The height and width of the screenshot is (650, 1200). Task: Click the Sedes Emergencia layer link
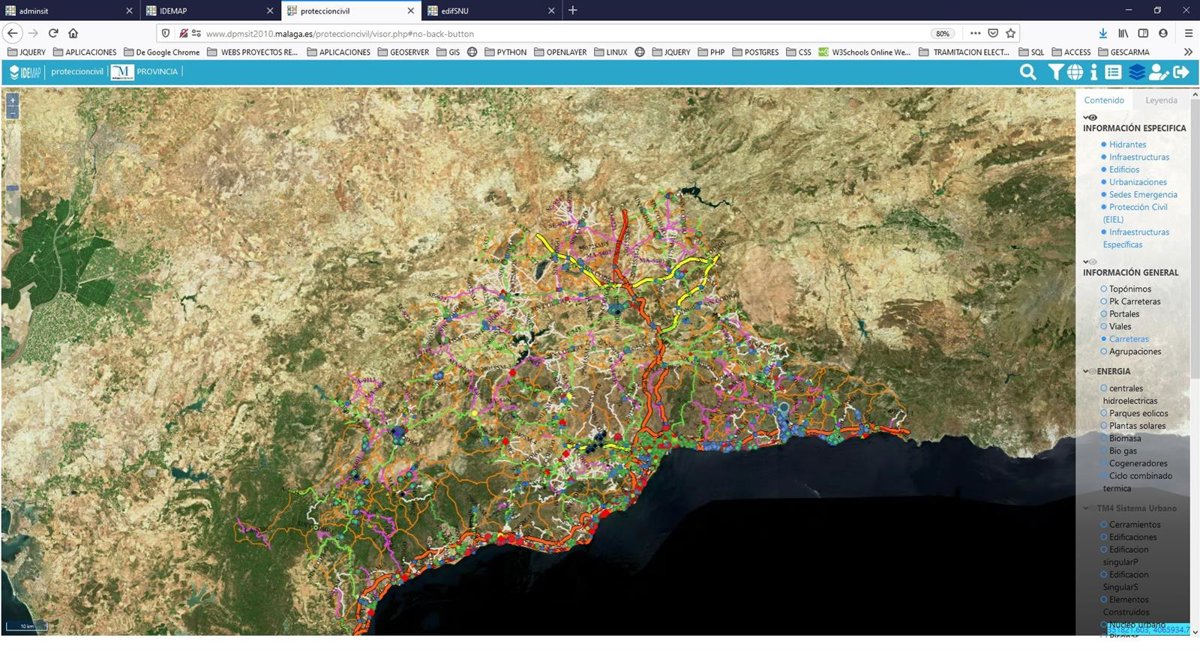click(x=1143, y=195)
